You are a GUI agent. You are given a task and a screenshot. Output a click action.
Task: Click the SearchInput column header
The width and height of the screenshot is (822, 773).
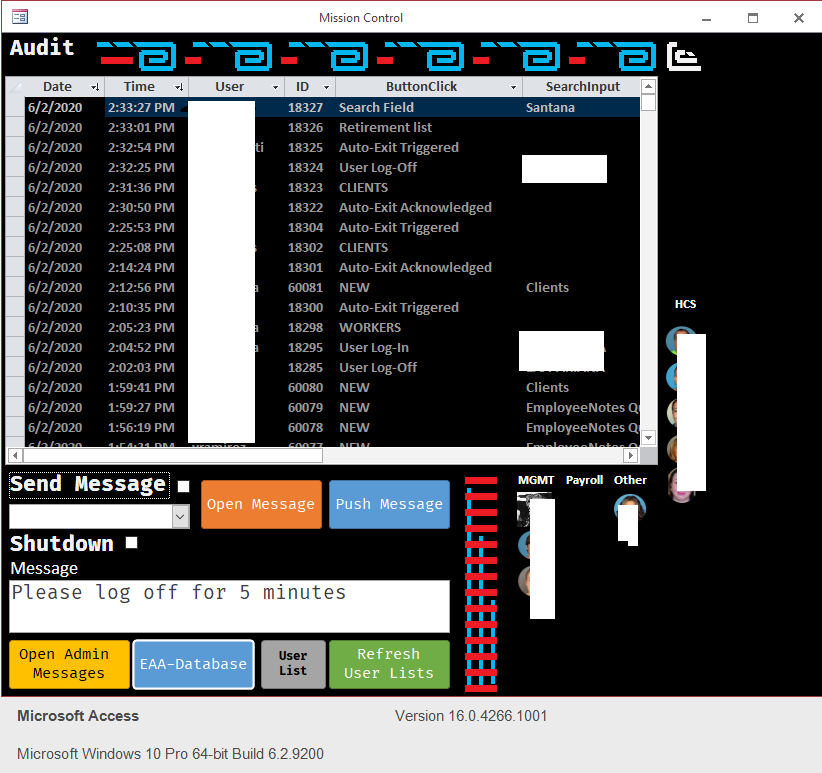[x=582, y=86]
